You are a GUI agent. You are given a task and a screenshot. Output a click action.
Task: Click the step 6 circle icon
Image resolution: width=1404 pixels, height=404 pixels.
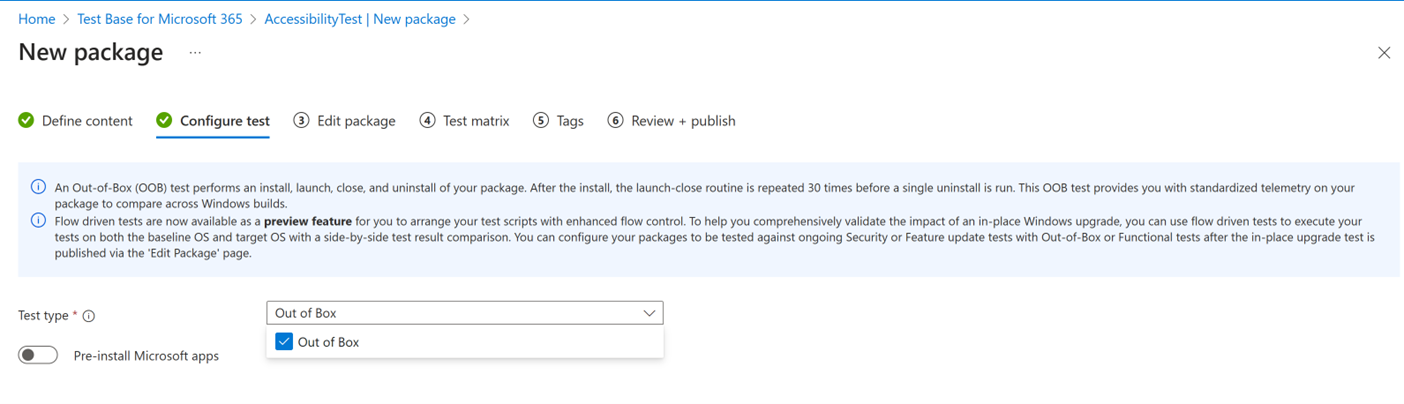coord(615,121)
